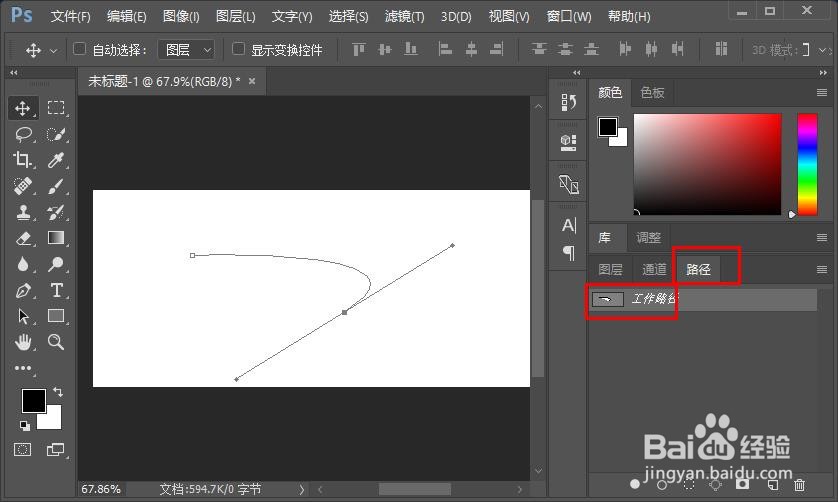Image resolution: width=838 pixels, height=502 pixels.
Task: Open the paths panel flyout menu
Action: [x=822, y=270]
